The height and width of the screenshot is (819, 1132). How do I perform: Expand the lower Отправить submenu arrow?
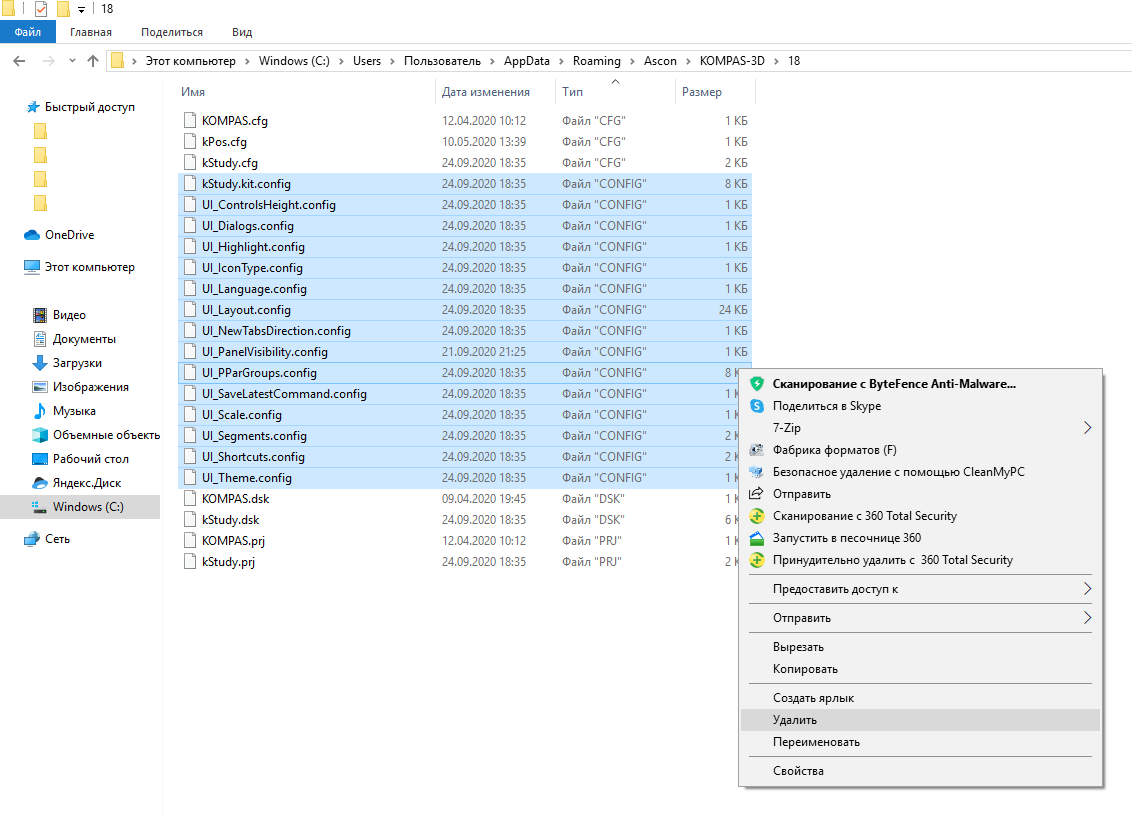pyautogui.click(x=1087, y=618)
